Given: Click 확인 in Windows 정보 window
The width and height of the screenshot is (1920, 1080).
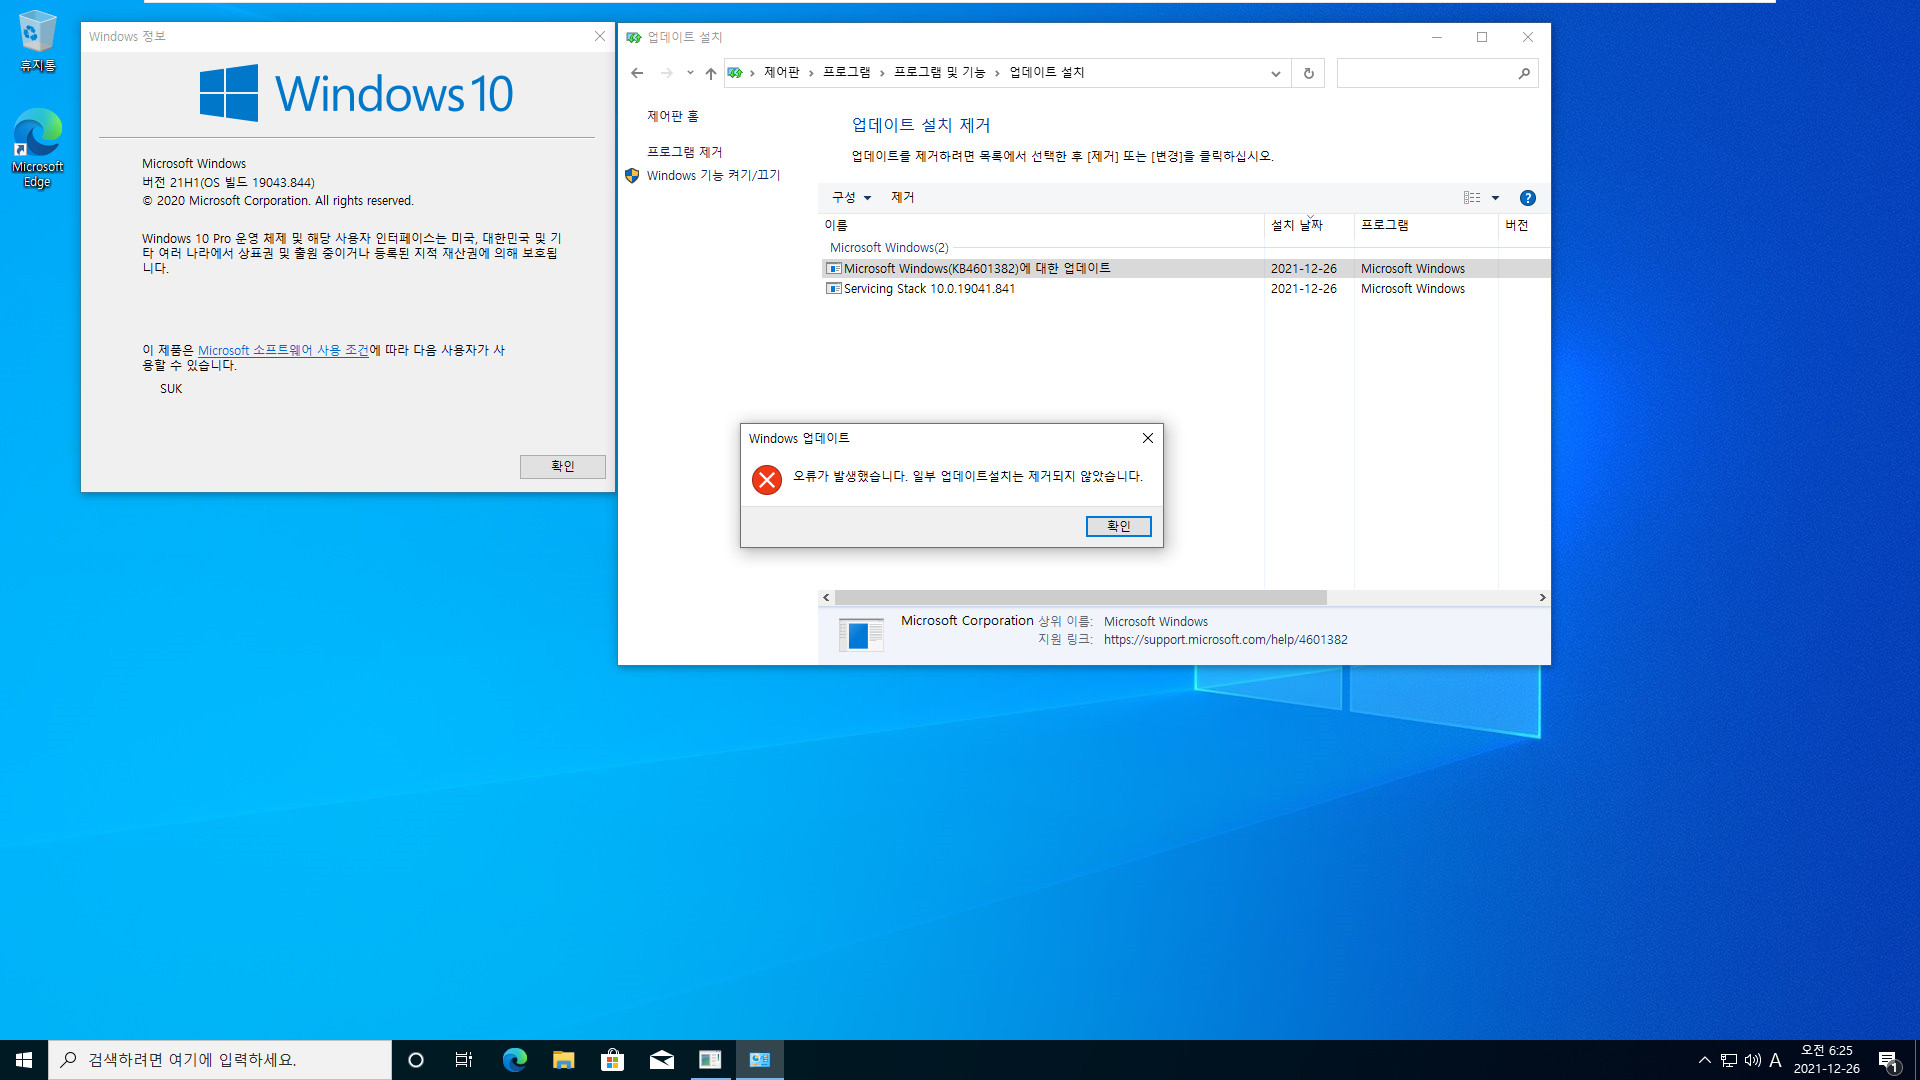Looking at the screenshot, I should (x=562, y=467).
